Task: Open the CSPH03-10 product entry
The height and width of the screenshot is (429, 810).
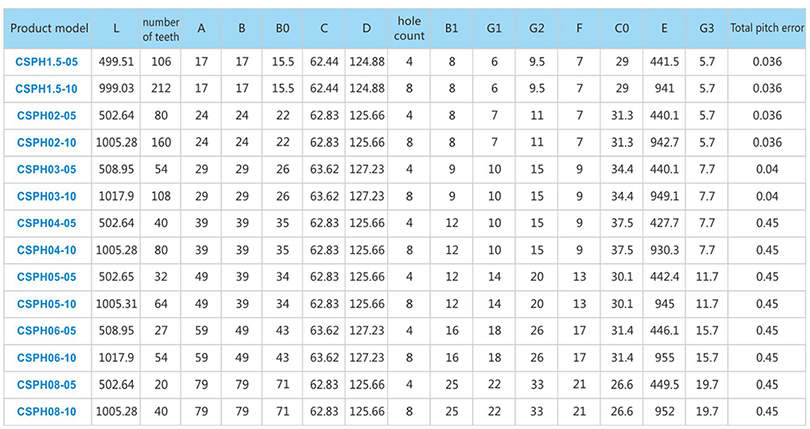Action: click(x=46, y=196)
